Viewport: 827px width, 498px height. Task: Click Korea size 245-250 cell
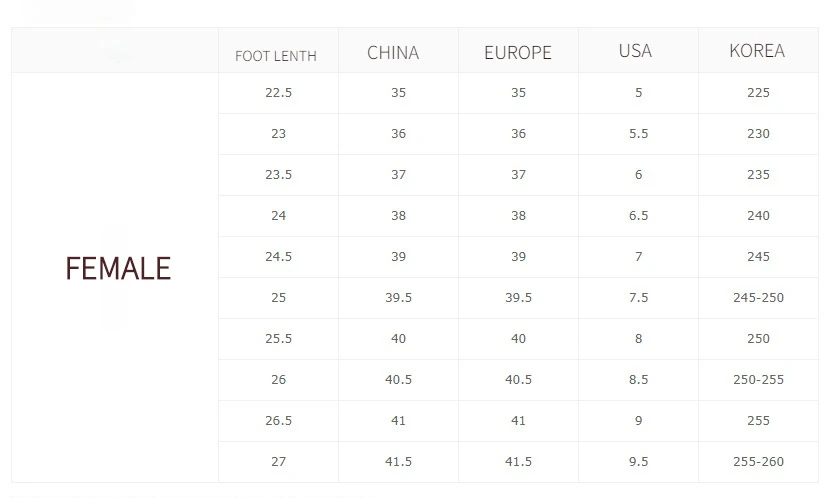(x=758, y=298)
